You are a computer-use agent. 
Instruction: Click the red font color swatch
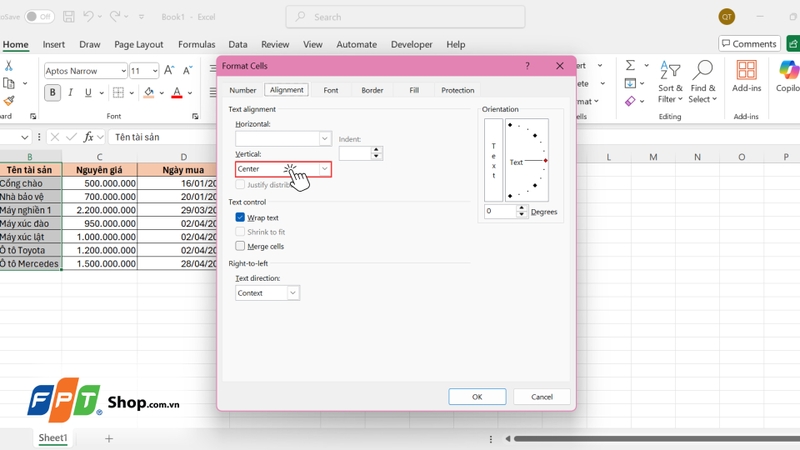pos(177,93)
